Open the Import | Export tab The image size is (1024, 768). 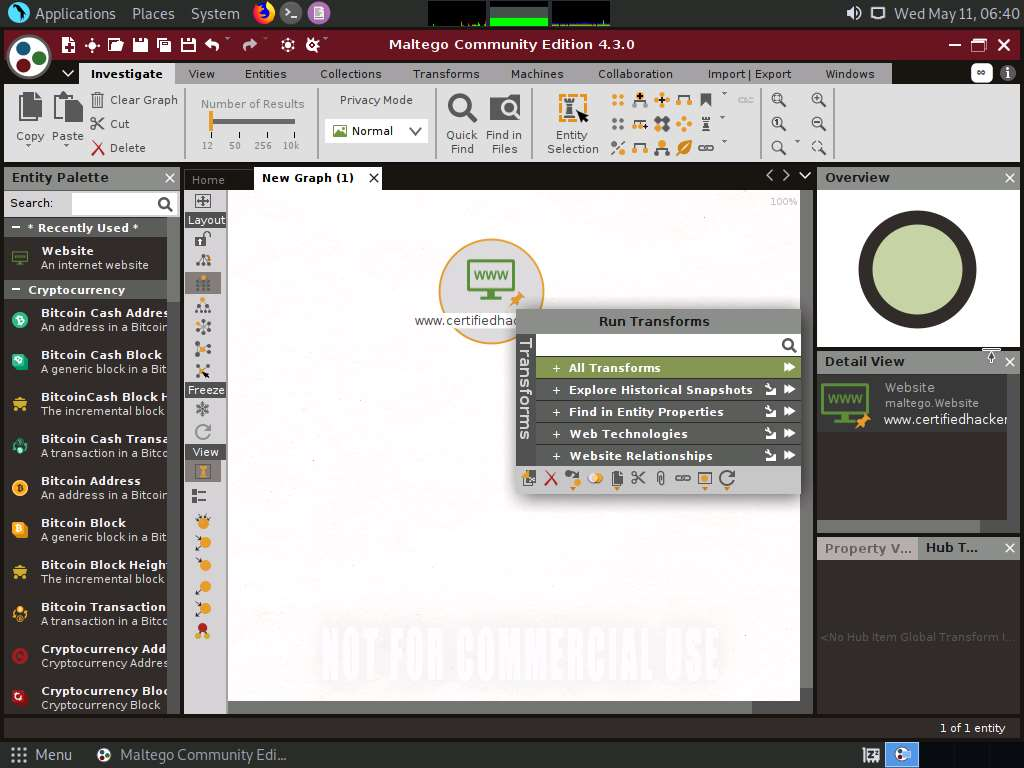pyautogui.click(x=750, y=74)
